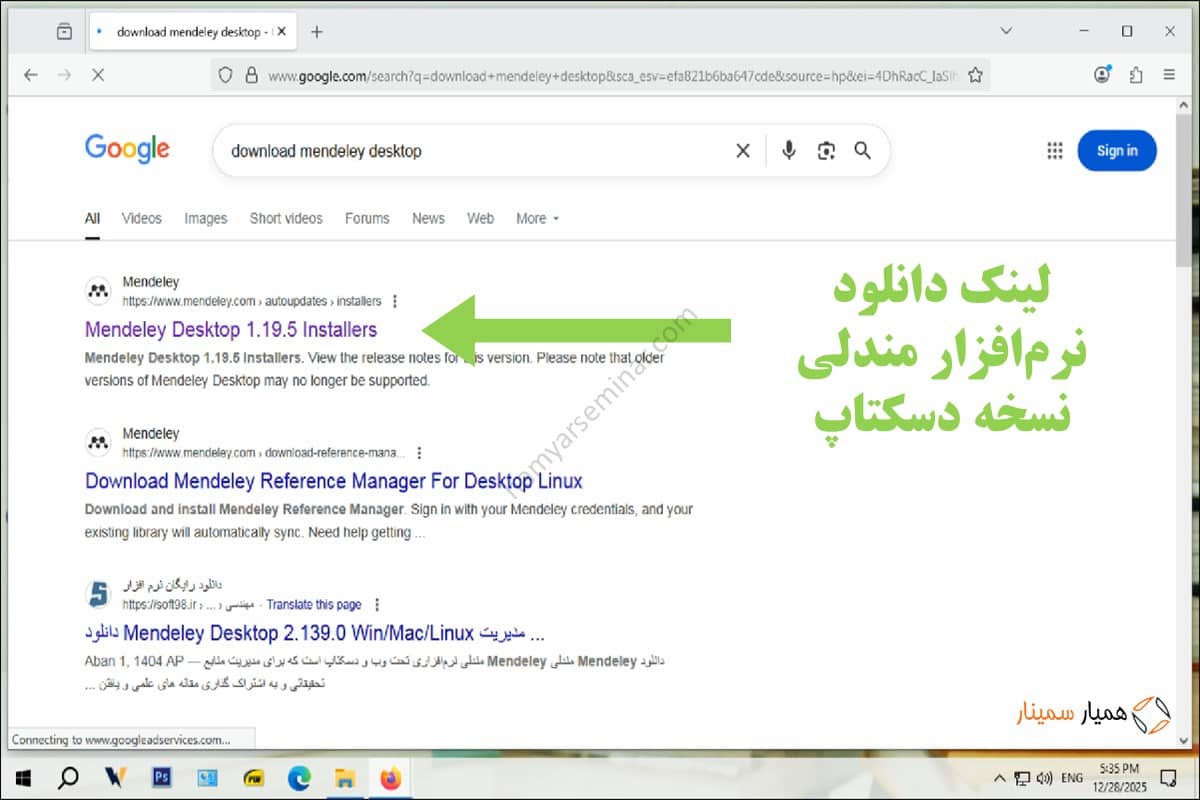Click the magnifier search button
Image resolution: width=1200 pixels, height=800 pixels.
coord(862,151)
